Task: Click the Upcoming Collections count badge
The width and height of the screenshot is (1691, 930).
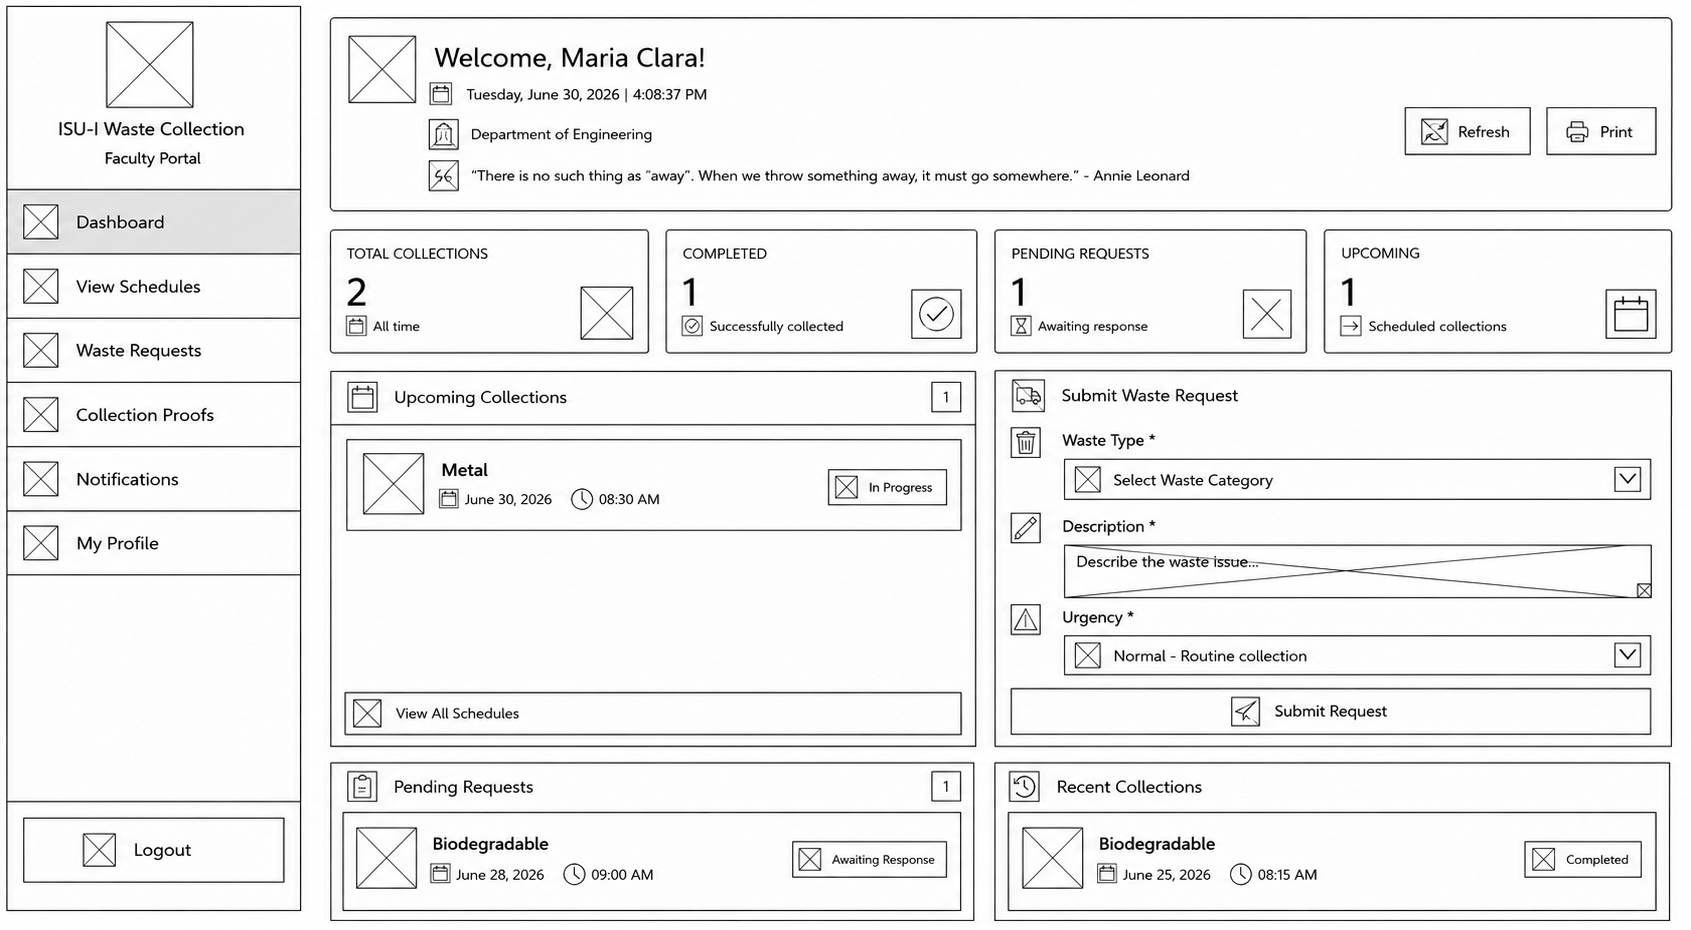Action: point(946,397)
